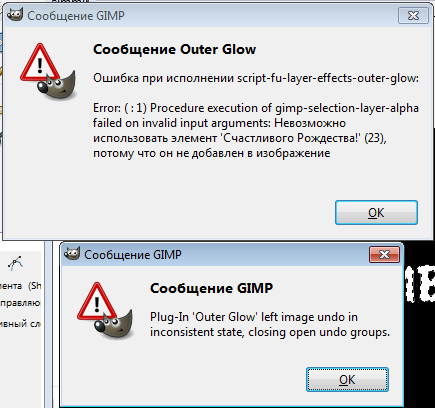Click OK in the Outer Glow error dialog
The image size is (435, 408).
point(376,213)
